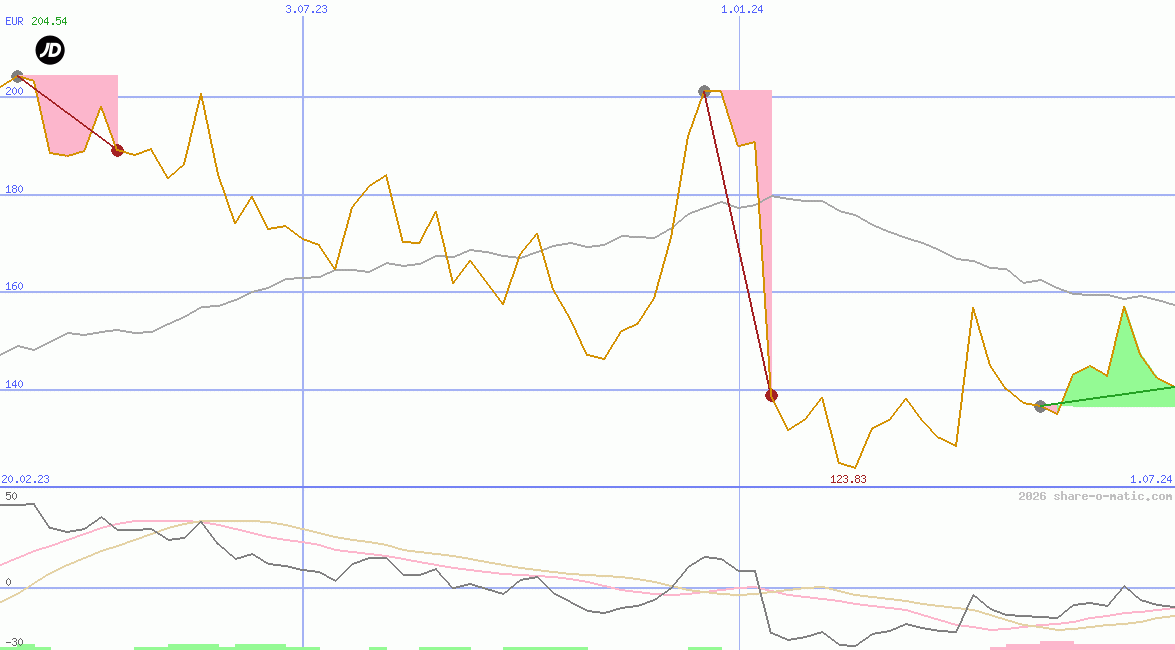This screenshot has height=650, width=1175.
Task: Select the gray signal marker at chart start
Action: [17, 76]
